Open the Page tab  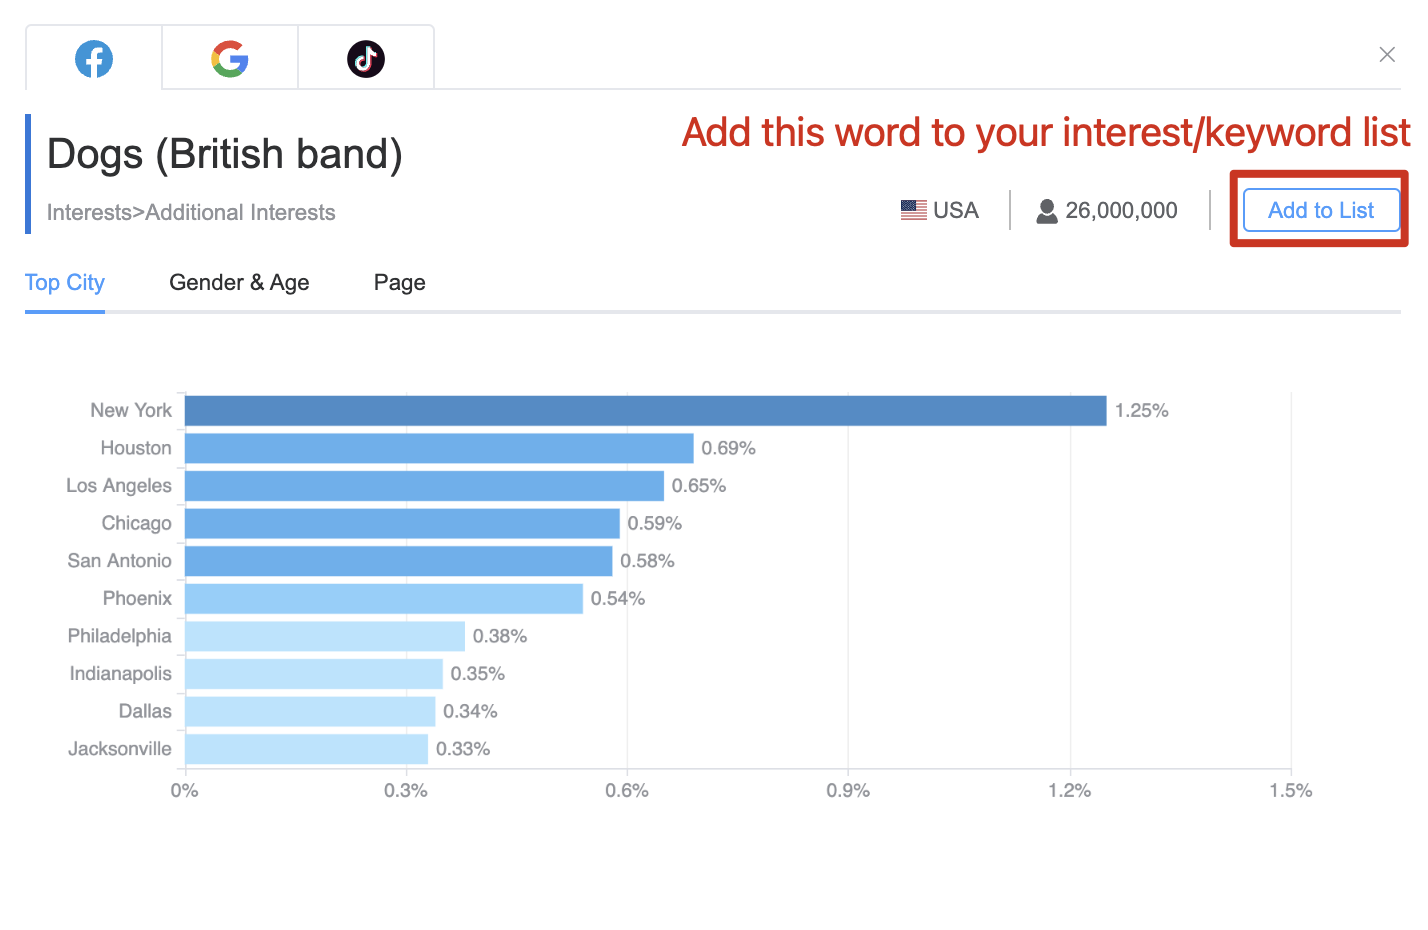pos(399,282)
